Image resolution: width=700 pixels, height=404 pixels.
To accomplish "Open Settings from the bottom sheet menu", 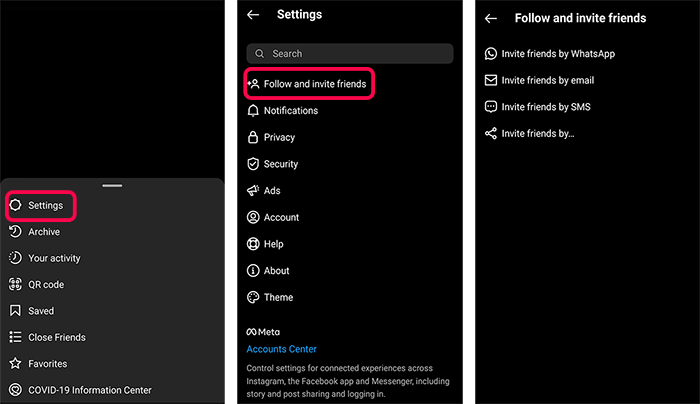I will pos(41,205).
